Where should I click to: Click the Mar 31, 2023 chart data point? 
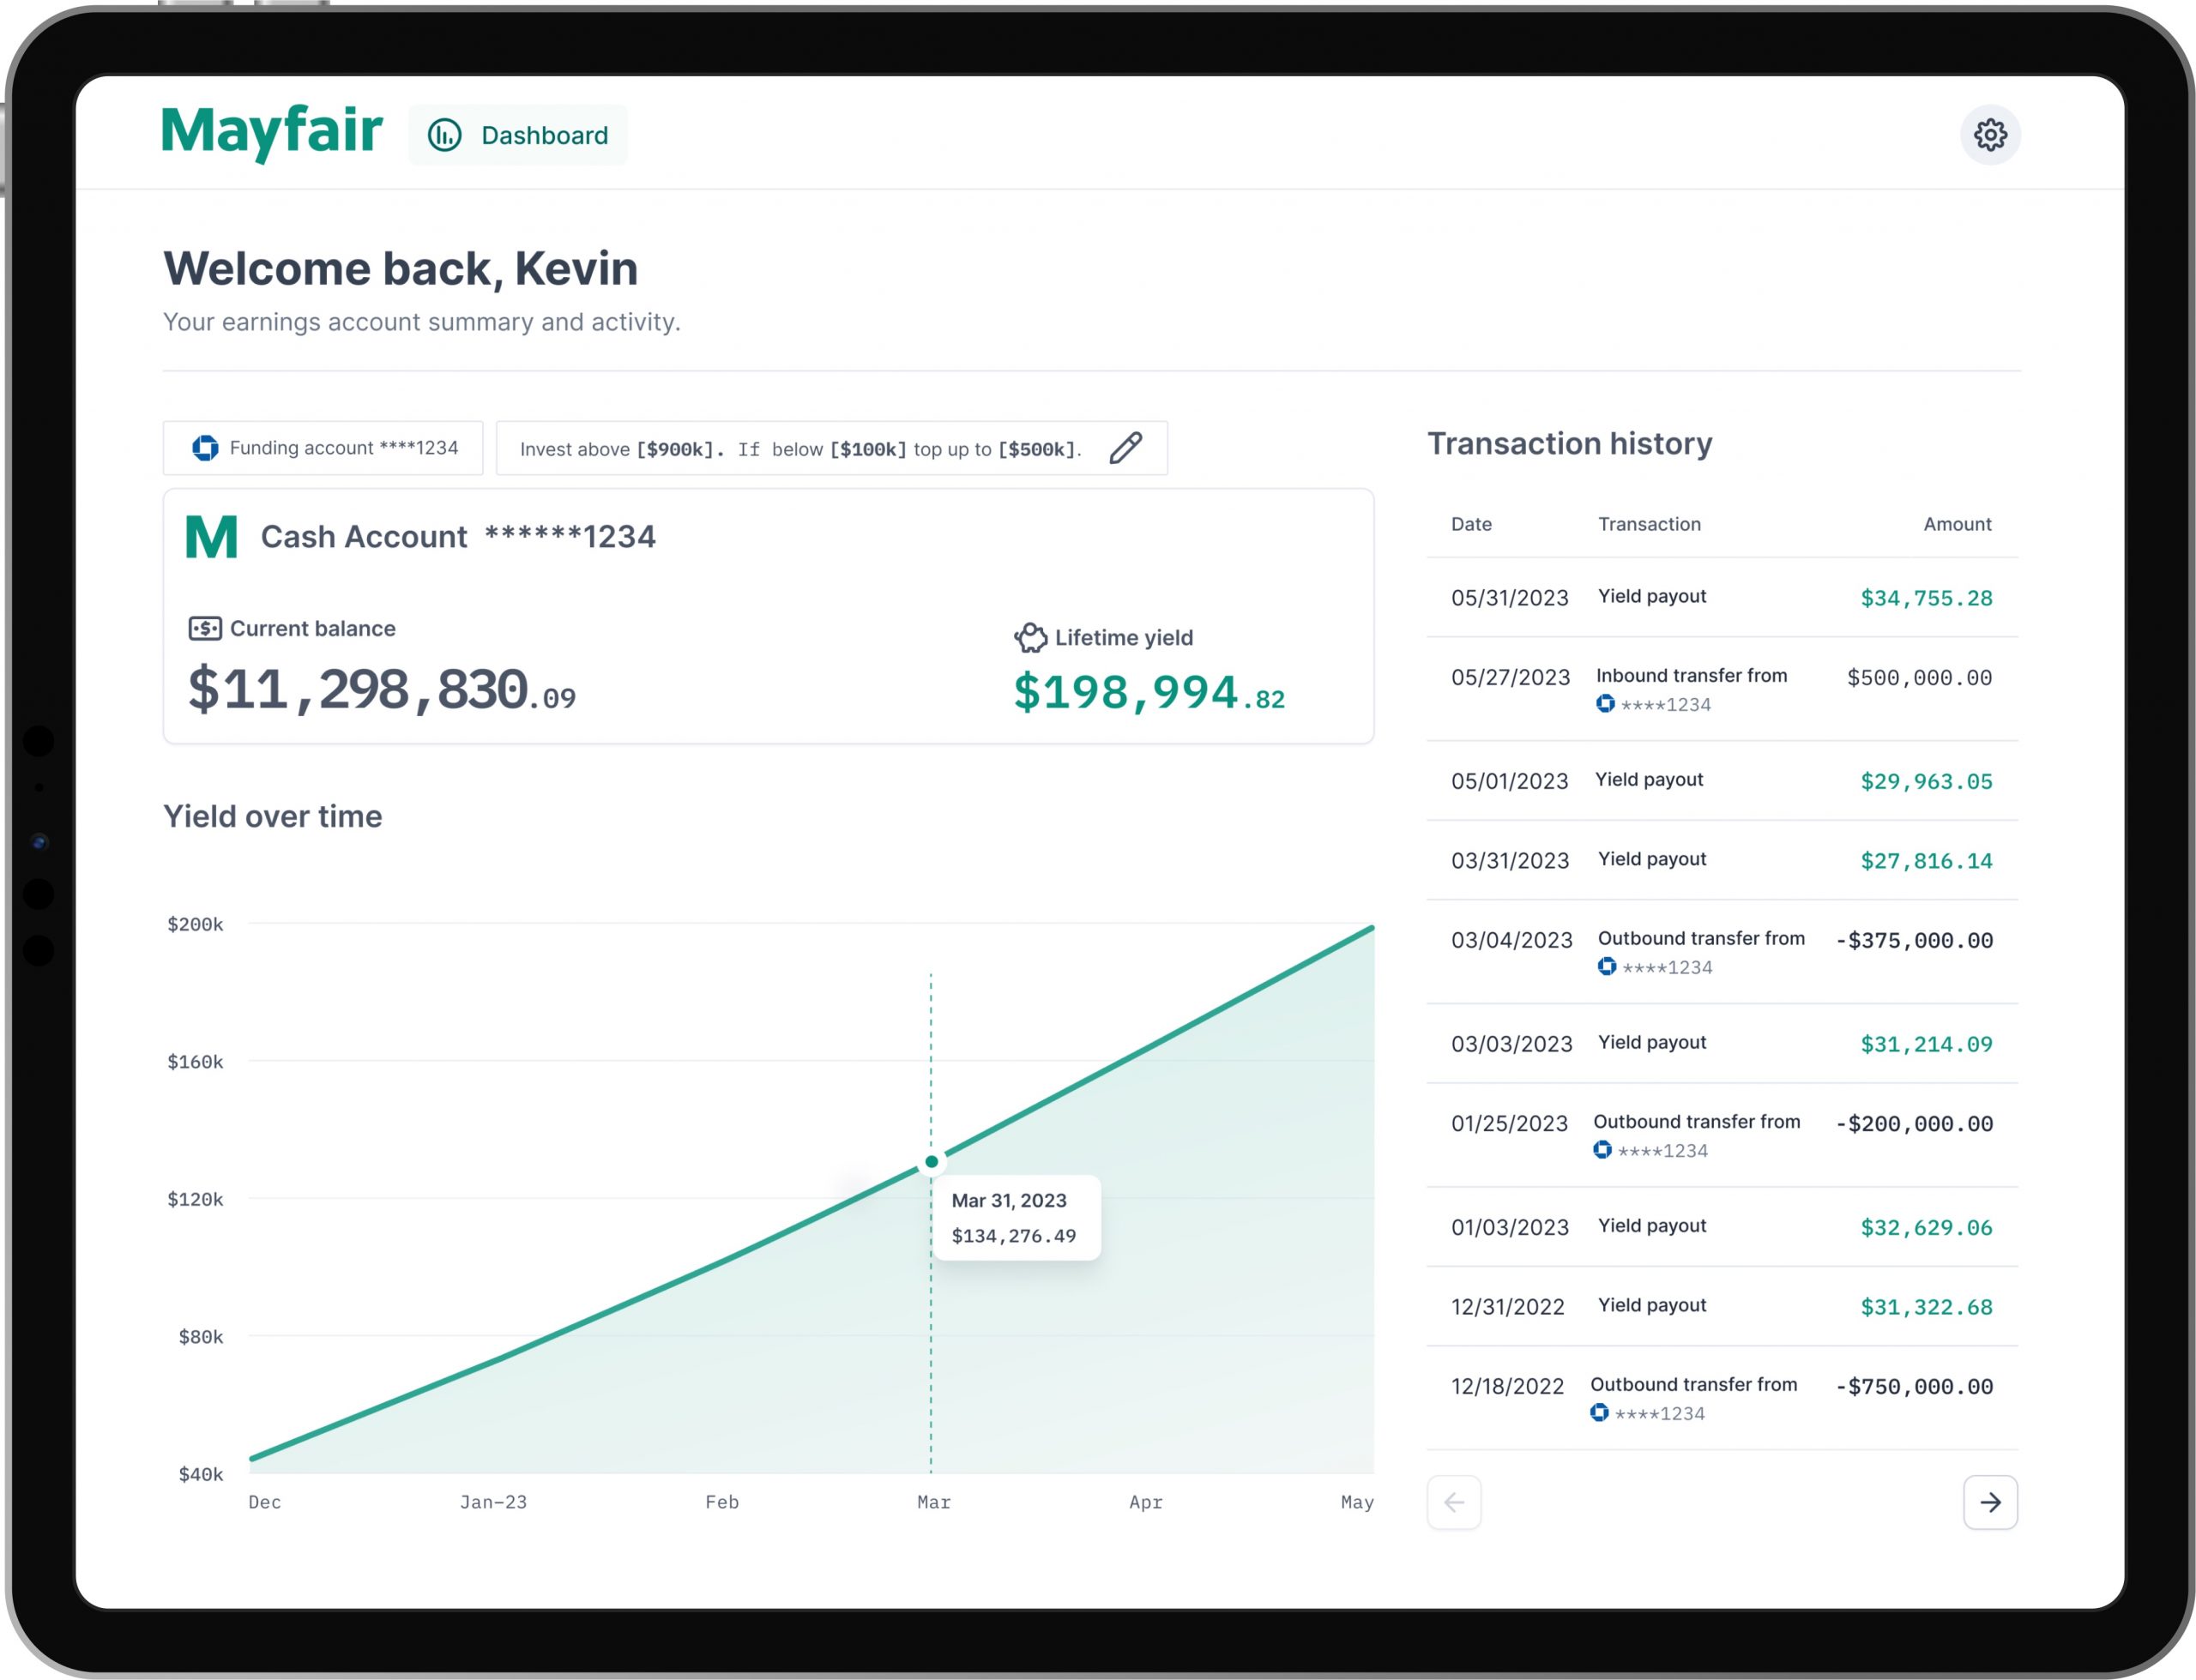click(x=931, y=1161)
